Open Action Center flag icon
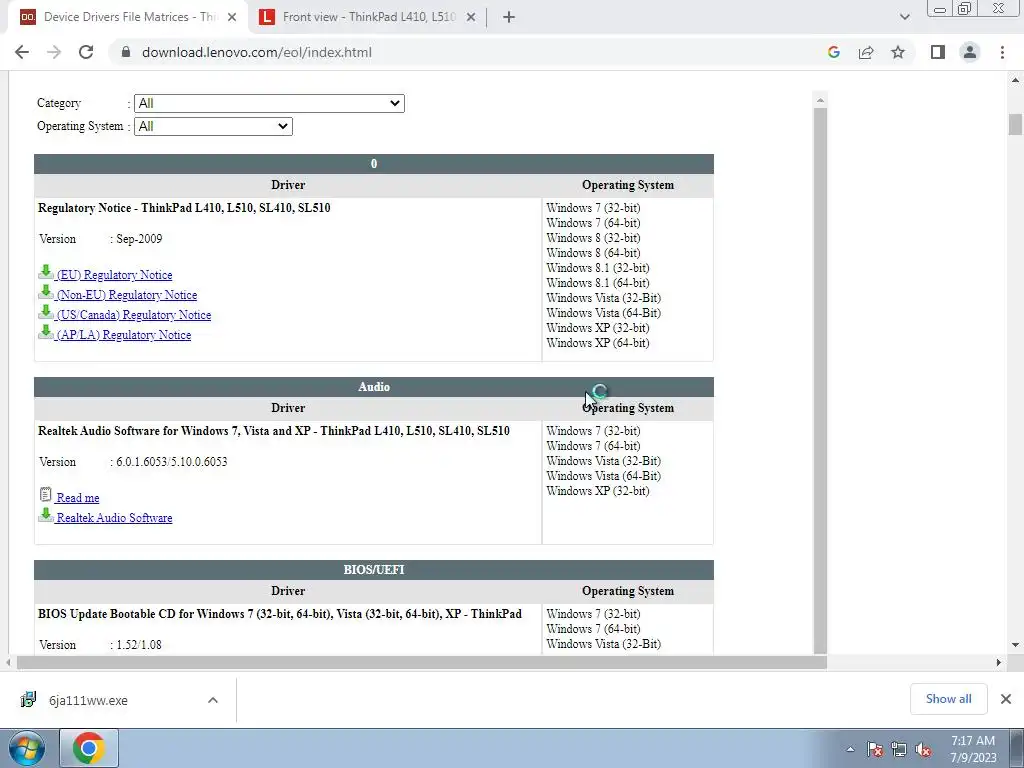Image resolution: width=1024 pixels, height=768 pixels. 875,750
